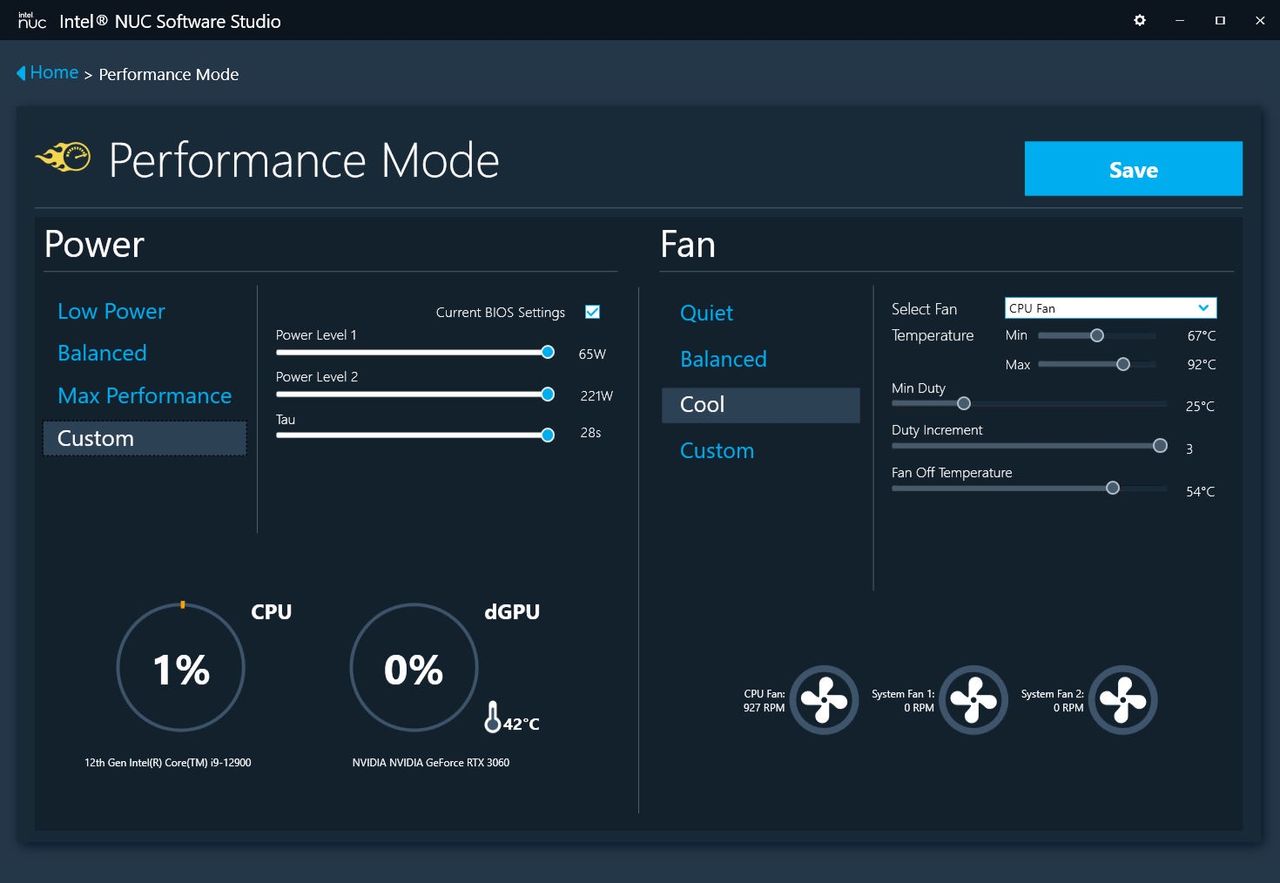Select the Custom power mode
This screenshot has width=1280, height=883.
pyautogui.click(x=144, y=438)
